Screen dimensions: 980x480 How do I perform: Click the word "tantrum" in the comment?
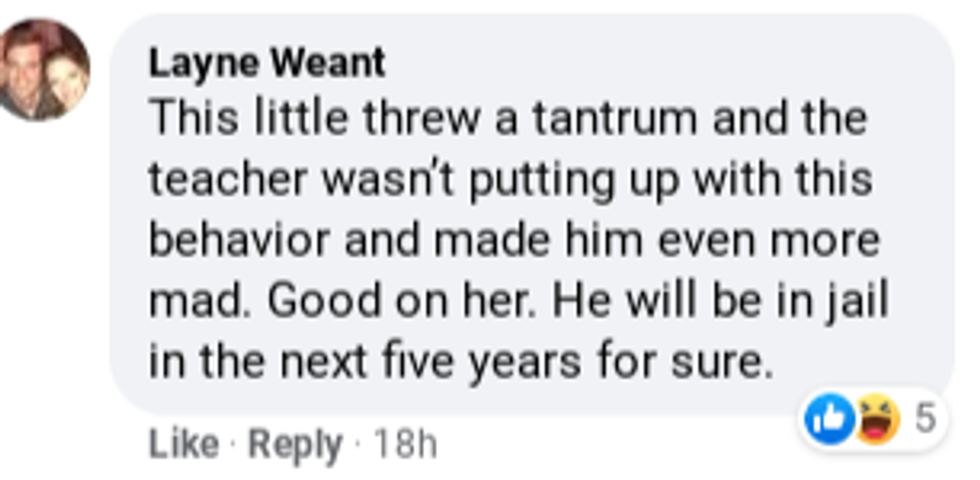coord(614,121)
